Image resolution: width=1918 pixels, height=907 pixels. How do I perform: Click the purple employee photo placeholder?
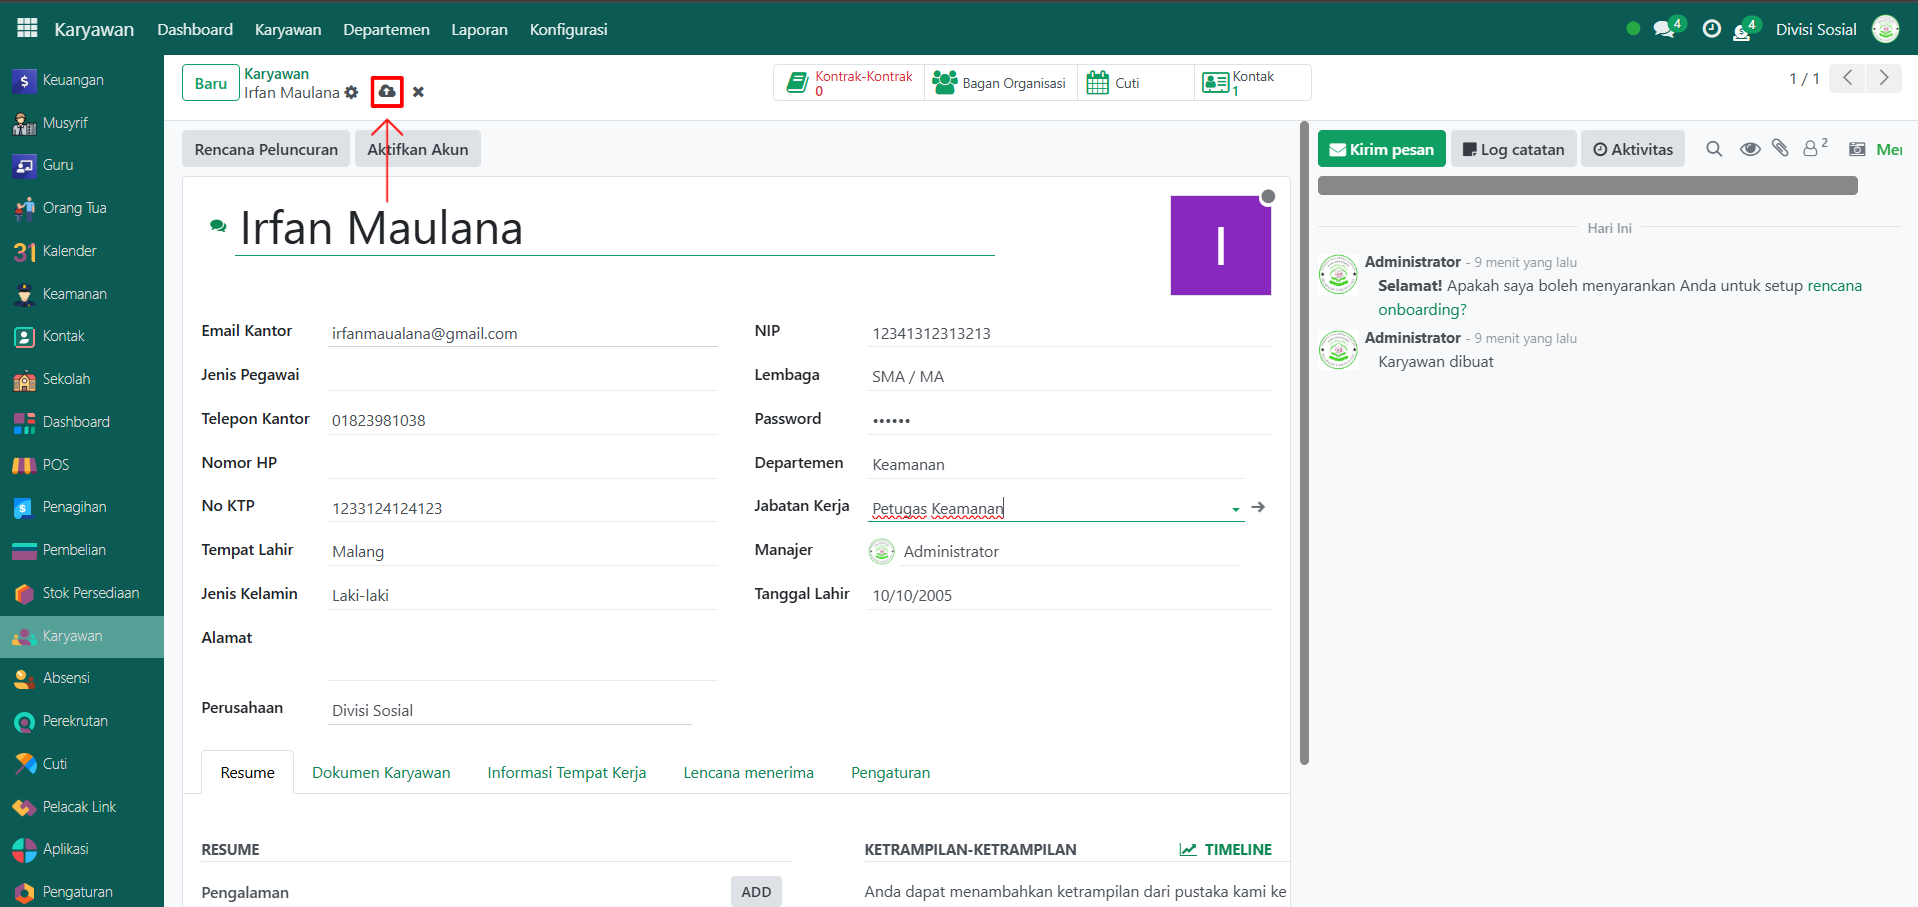1220,245
